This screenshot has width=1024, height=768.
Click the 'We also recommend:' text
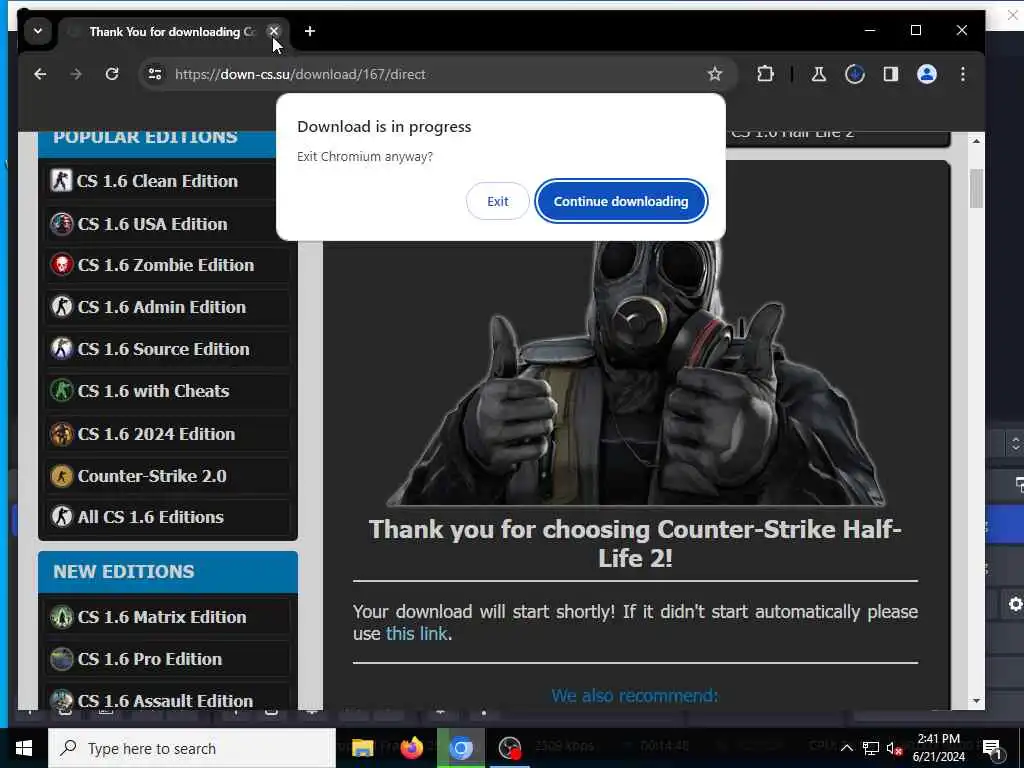(x=635, y=696)
